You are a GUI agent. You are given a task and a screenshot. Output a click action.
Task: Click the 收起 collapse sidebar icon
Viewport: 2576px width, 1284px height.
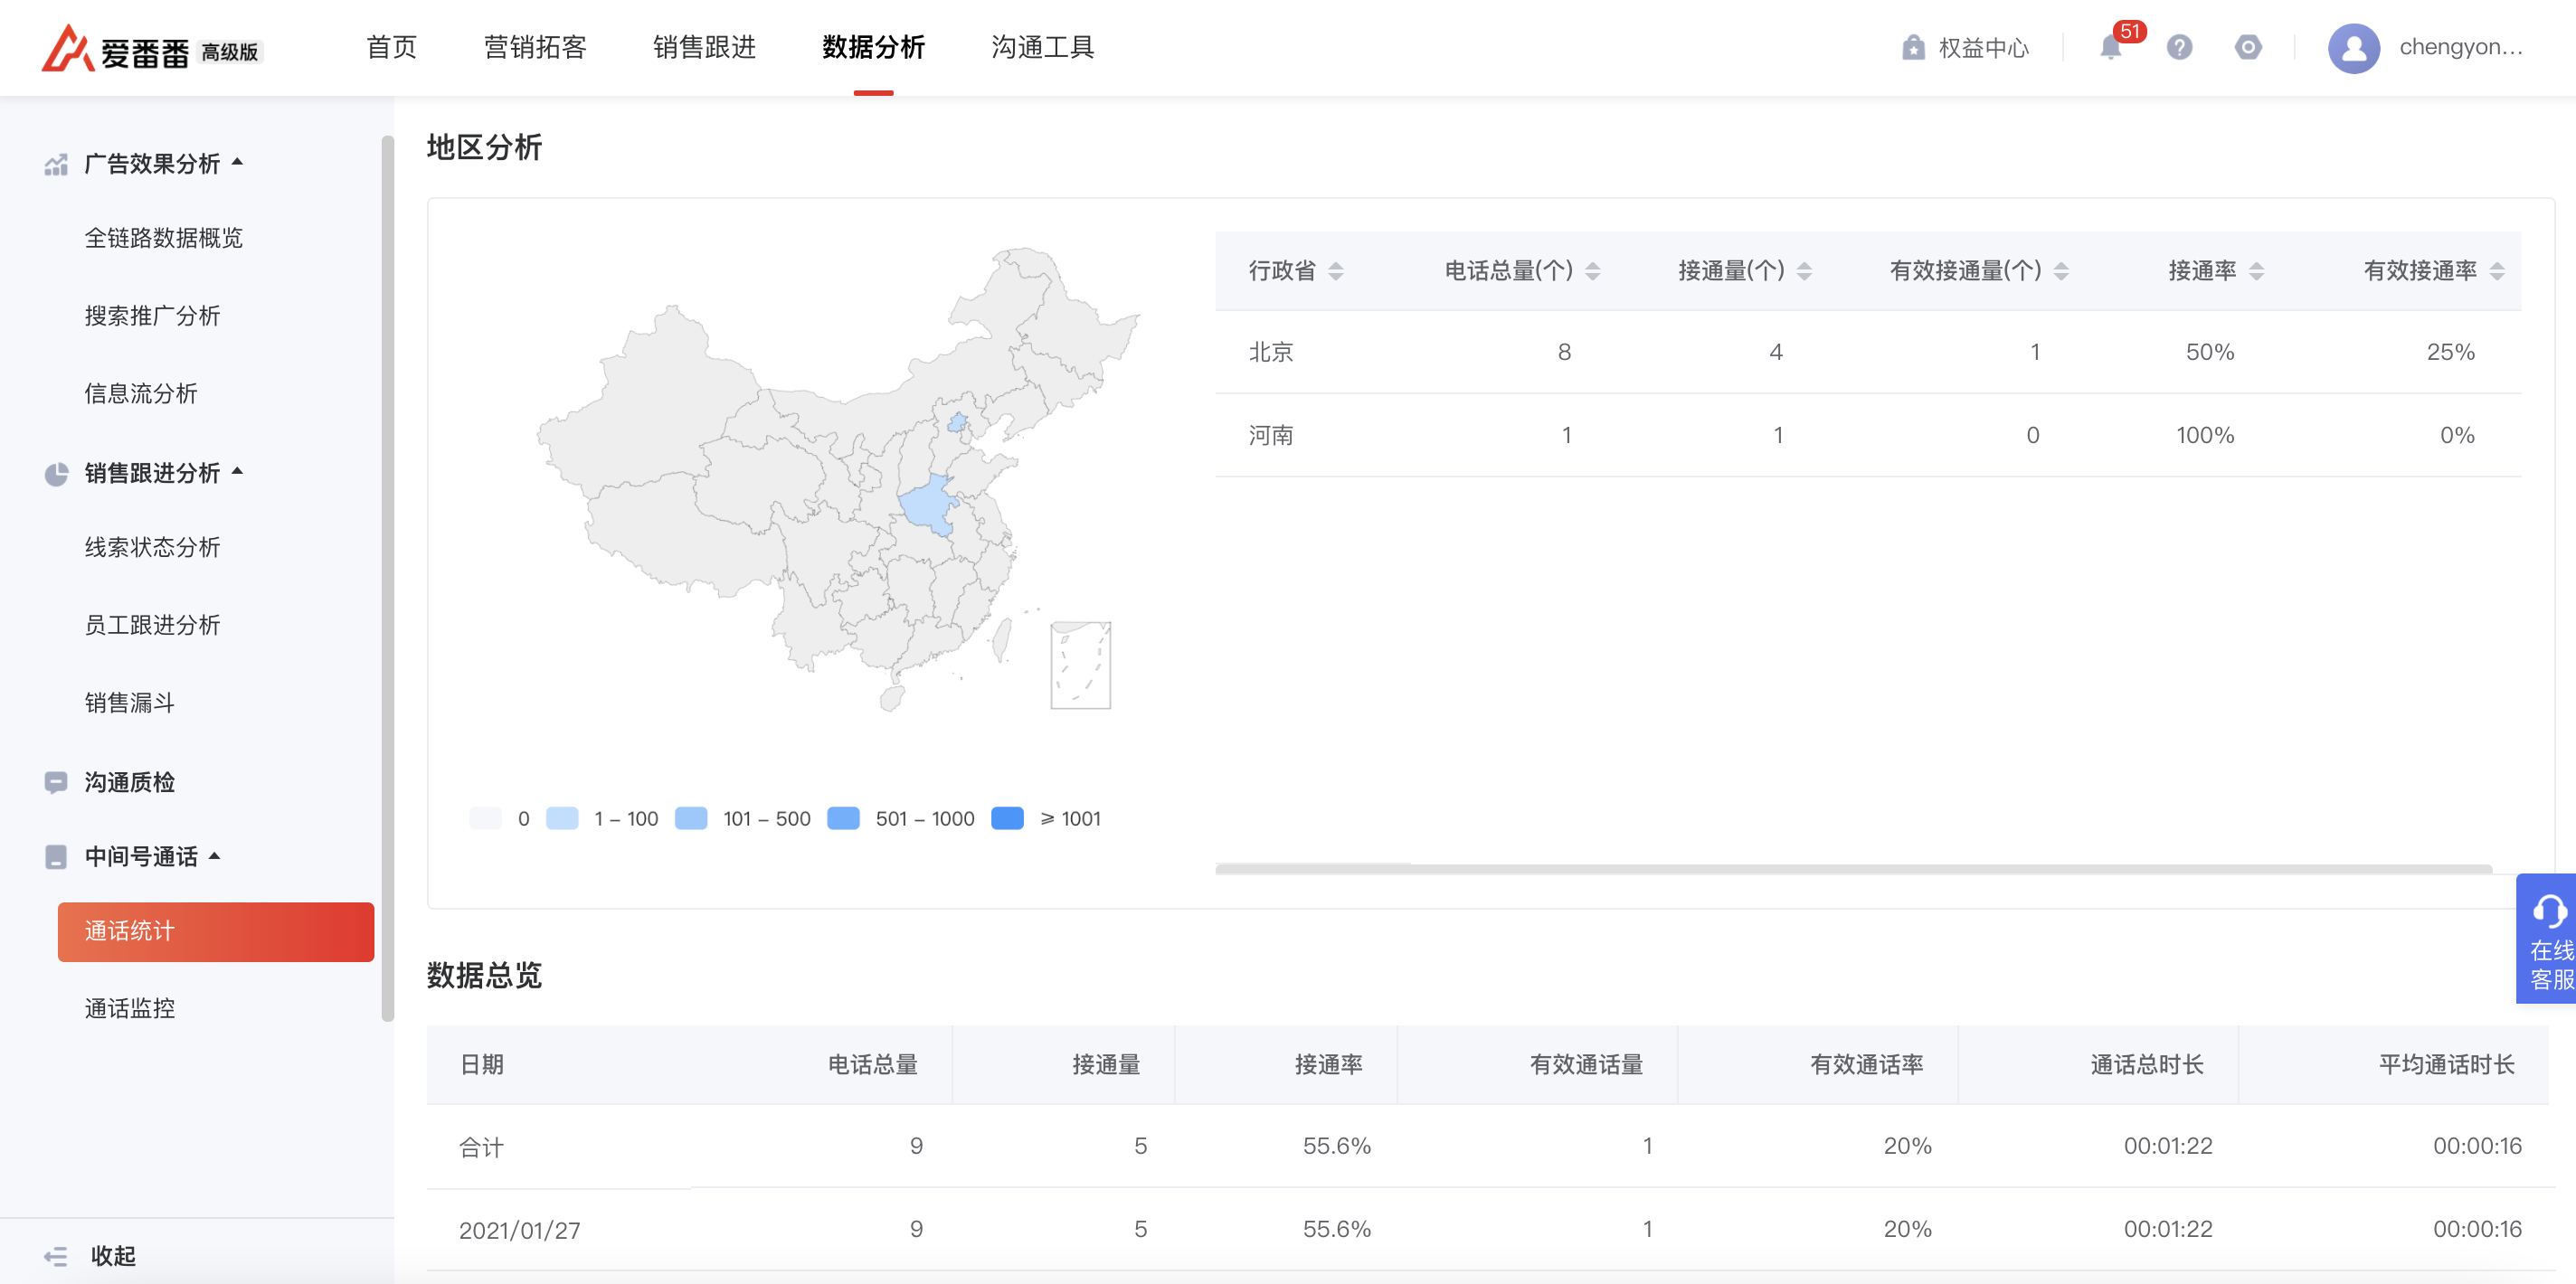56,1256
